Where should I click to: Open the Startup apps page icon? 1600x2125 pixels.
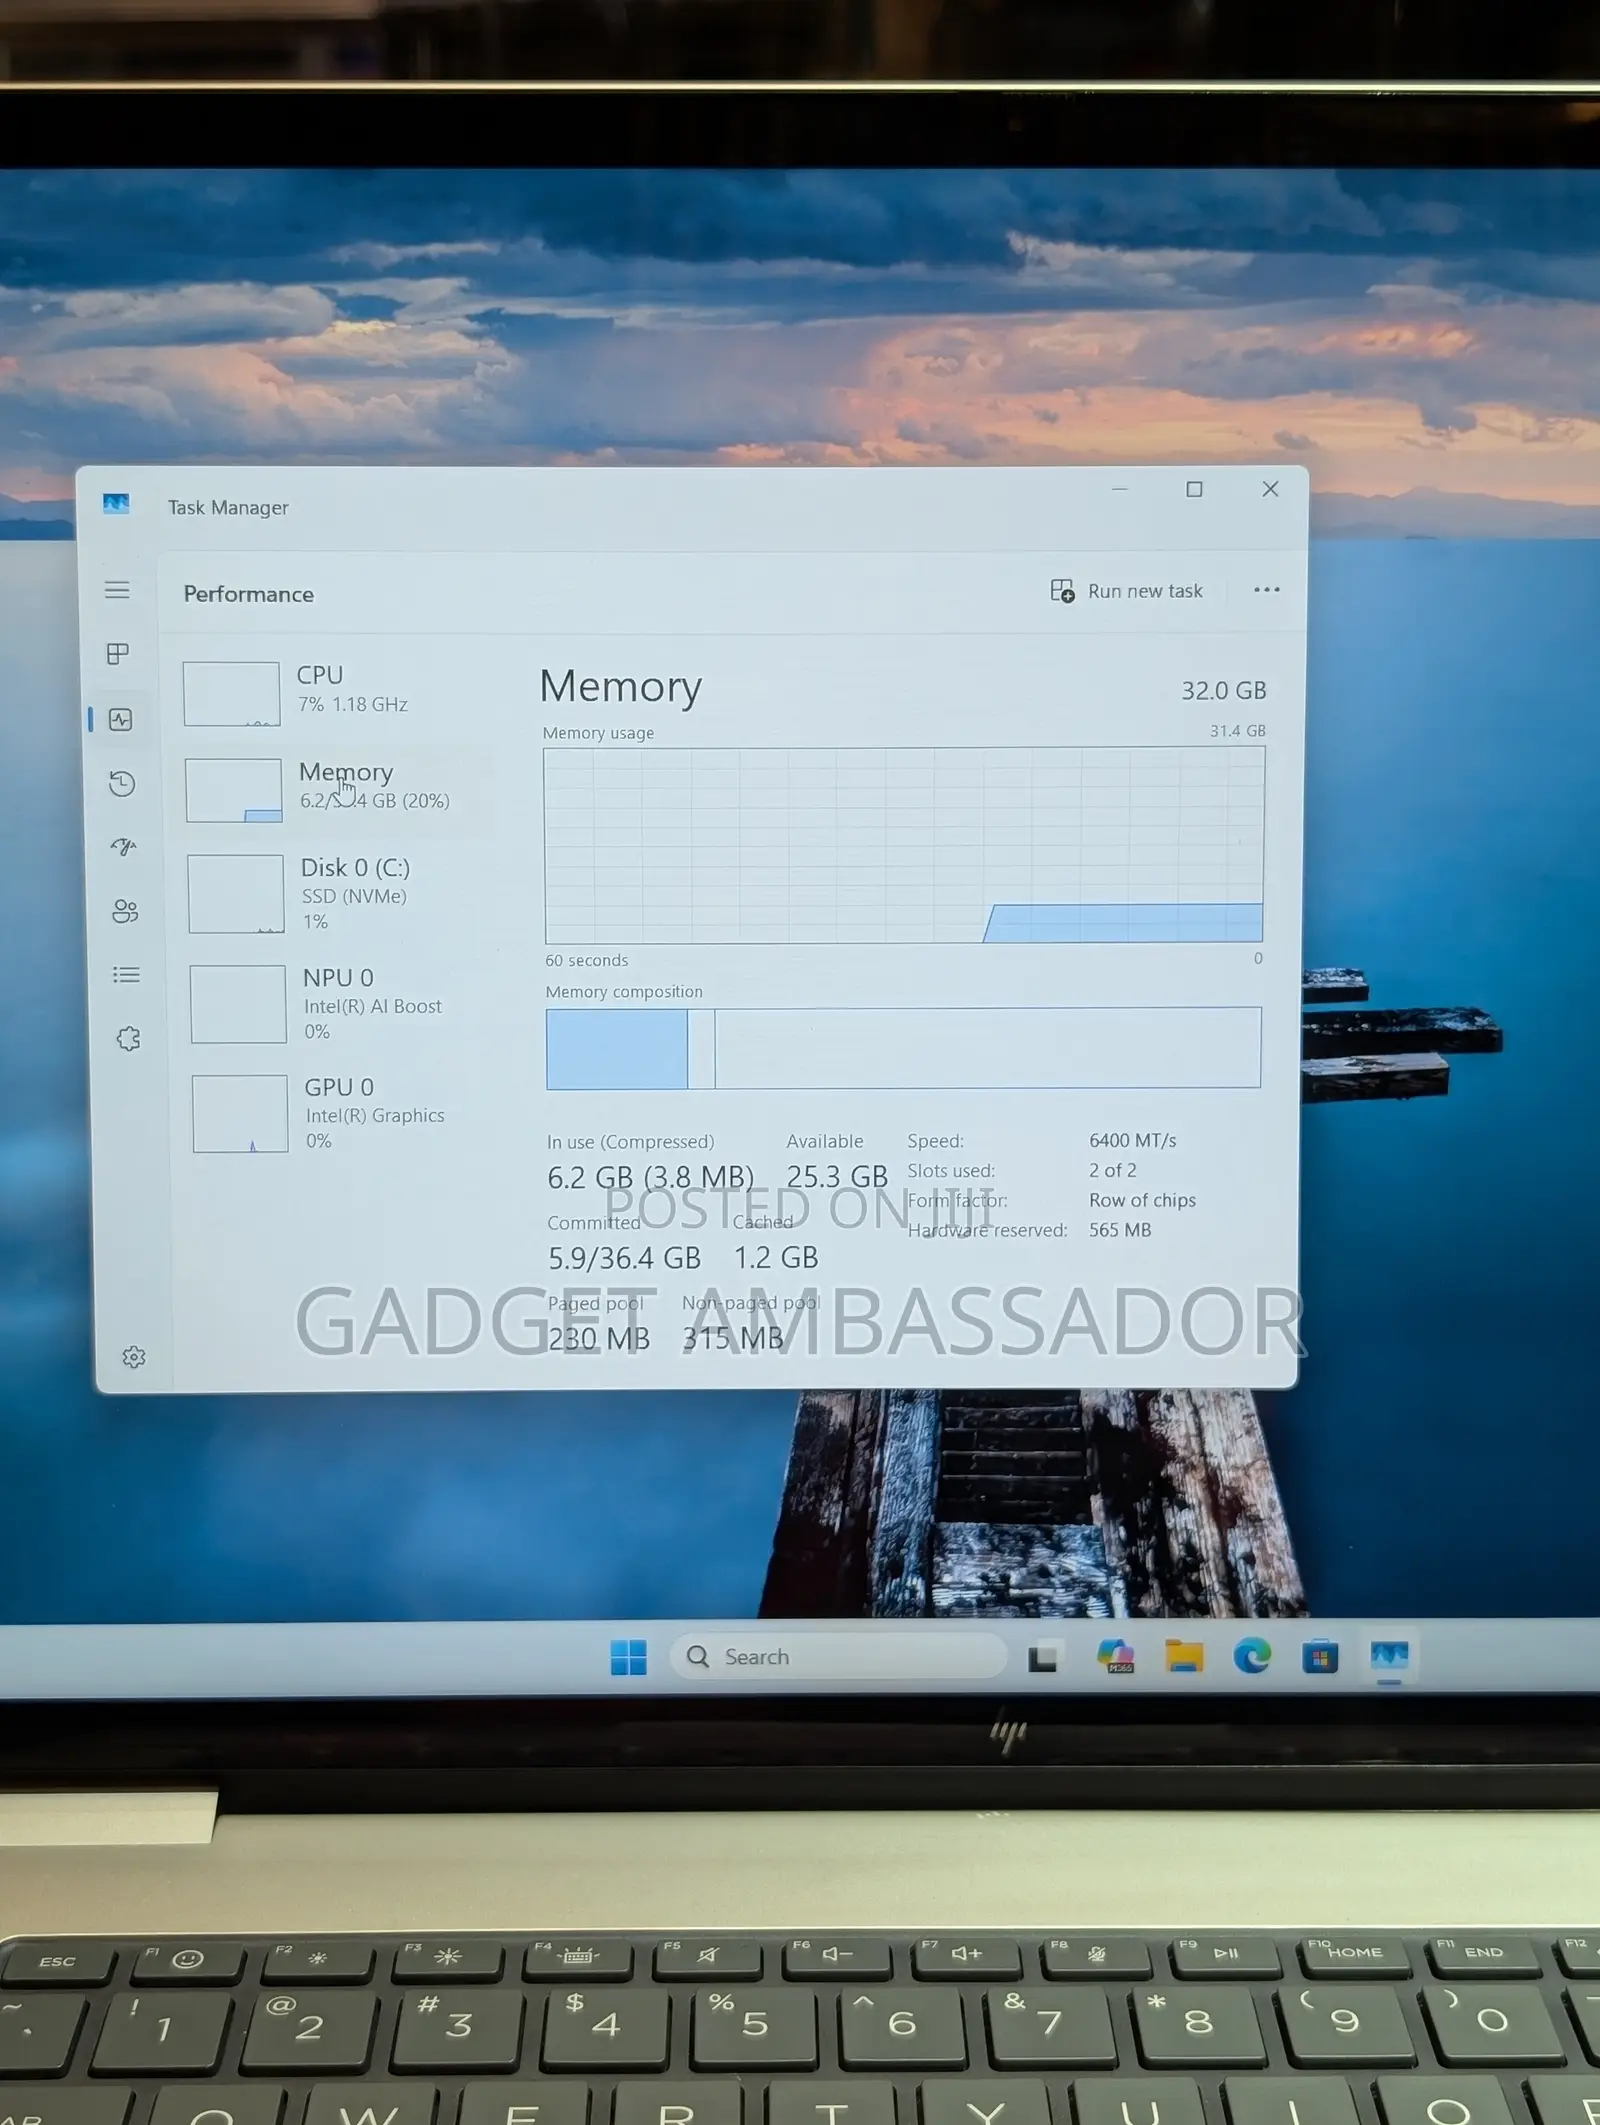(x=123, y=847)
